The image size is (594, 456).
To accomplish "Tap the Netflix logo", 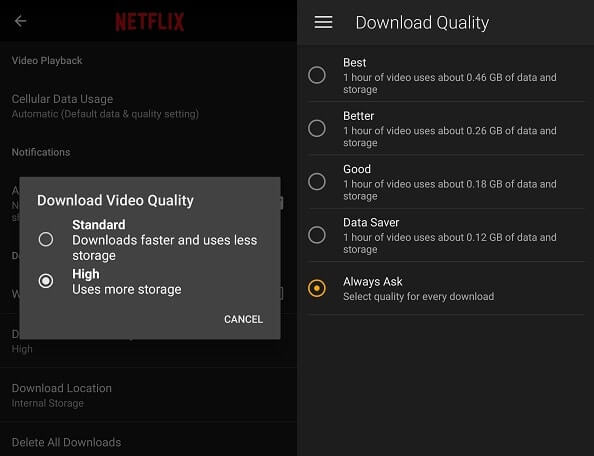I will tap(150, 22).
